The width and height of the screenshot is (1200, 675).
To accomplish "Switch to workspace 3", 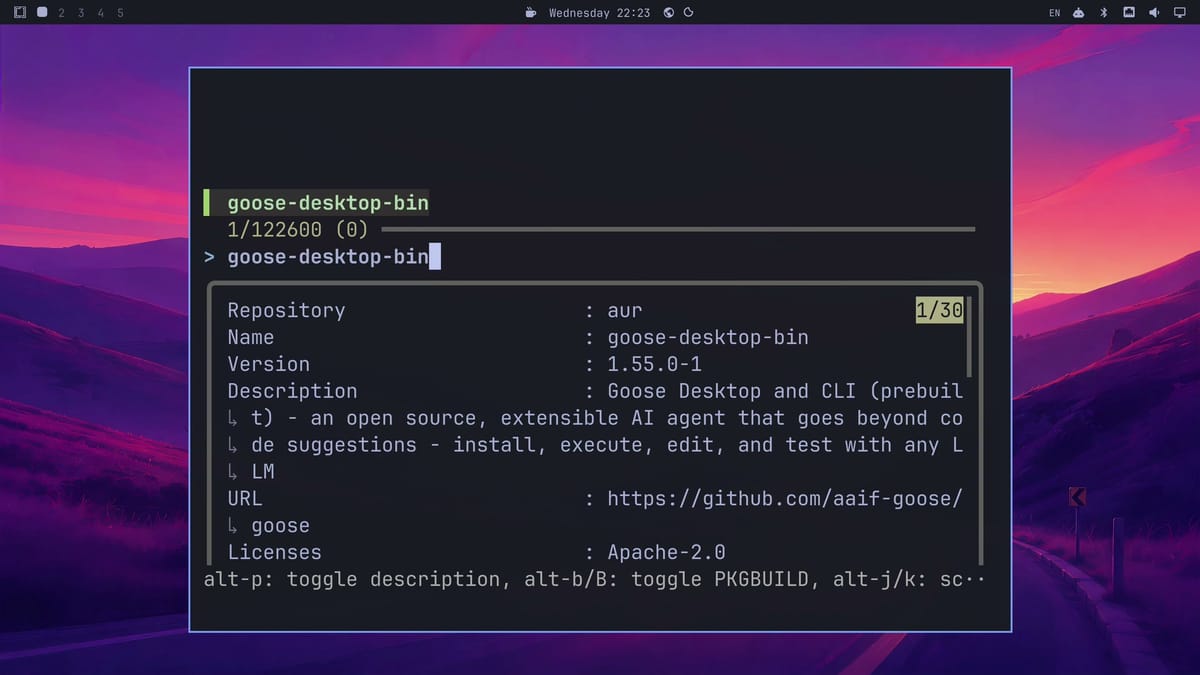I will [81, 13].
